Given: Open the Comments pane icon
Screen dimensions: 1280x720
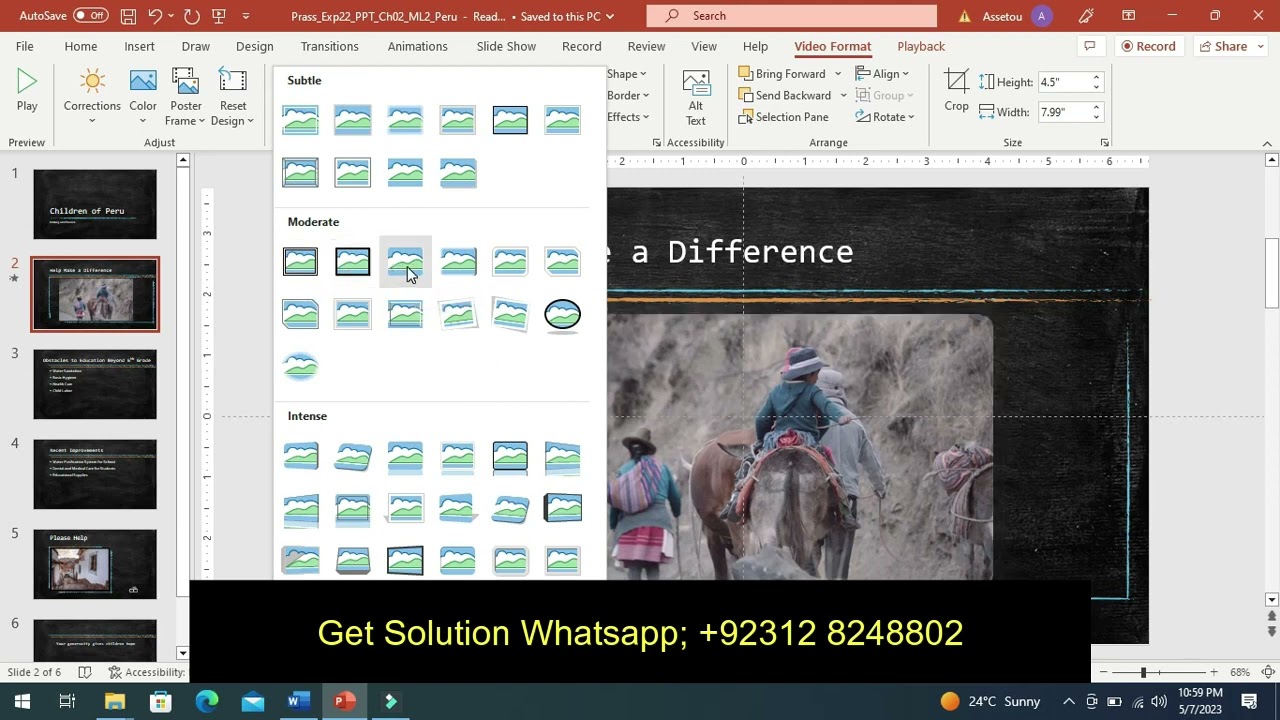Looking at the screenshot, I should coord(1089,46).
